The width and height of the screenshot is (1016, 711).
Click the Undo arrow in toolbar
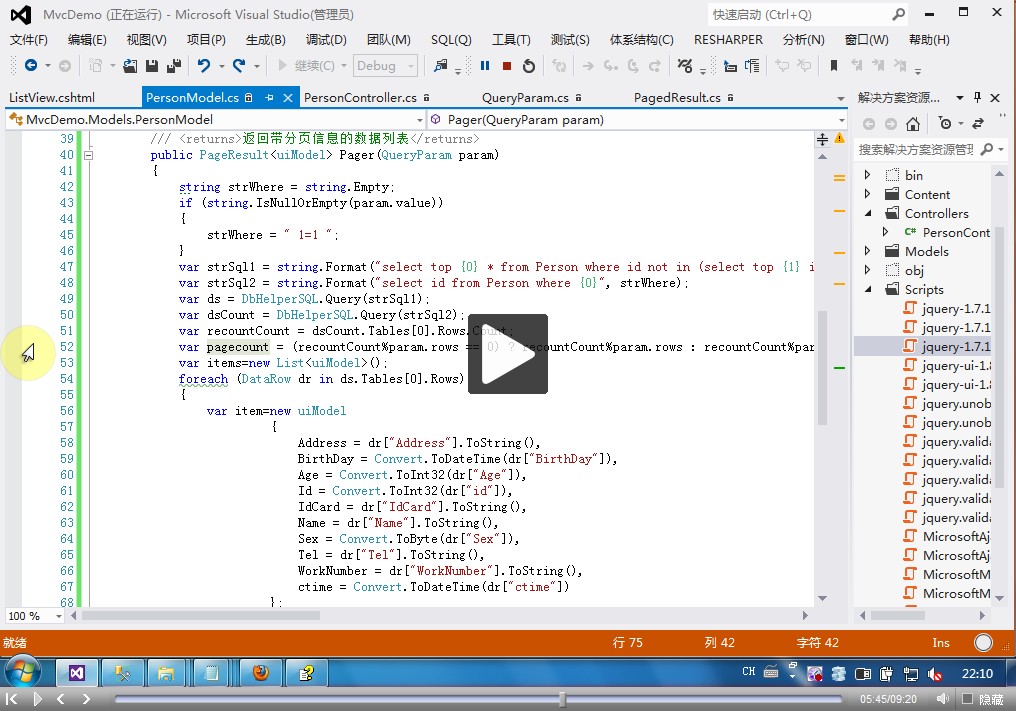pos(204,66)
